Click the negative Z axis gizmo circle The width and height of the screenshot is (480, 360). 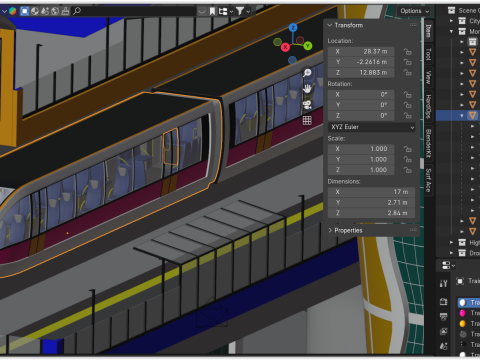[x=292, y=60]
